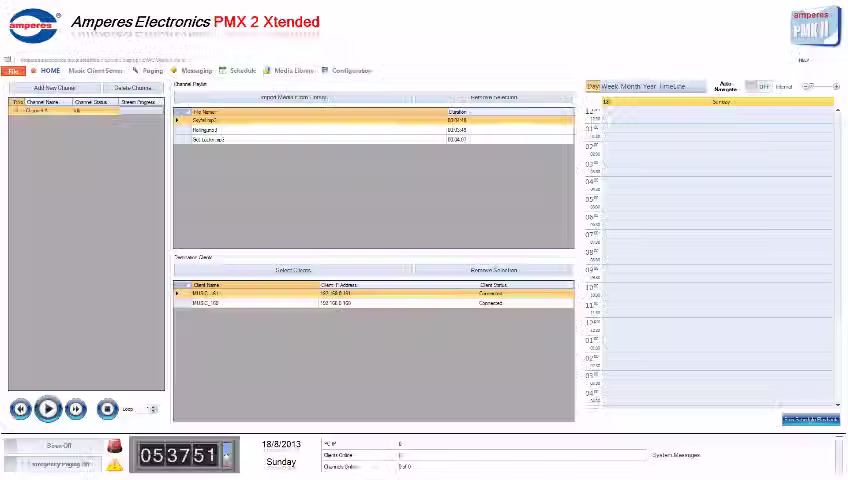Select the TimeLine calendar view
This screenshot has width=848, height=480.
click(672, 86)
